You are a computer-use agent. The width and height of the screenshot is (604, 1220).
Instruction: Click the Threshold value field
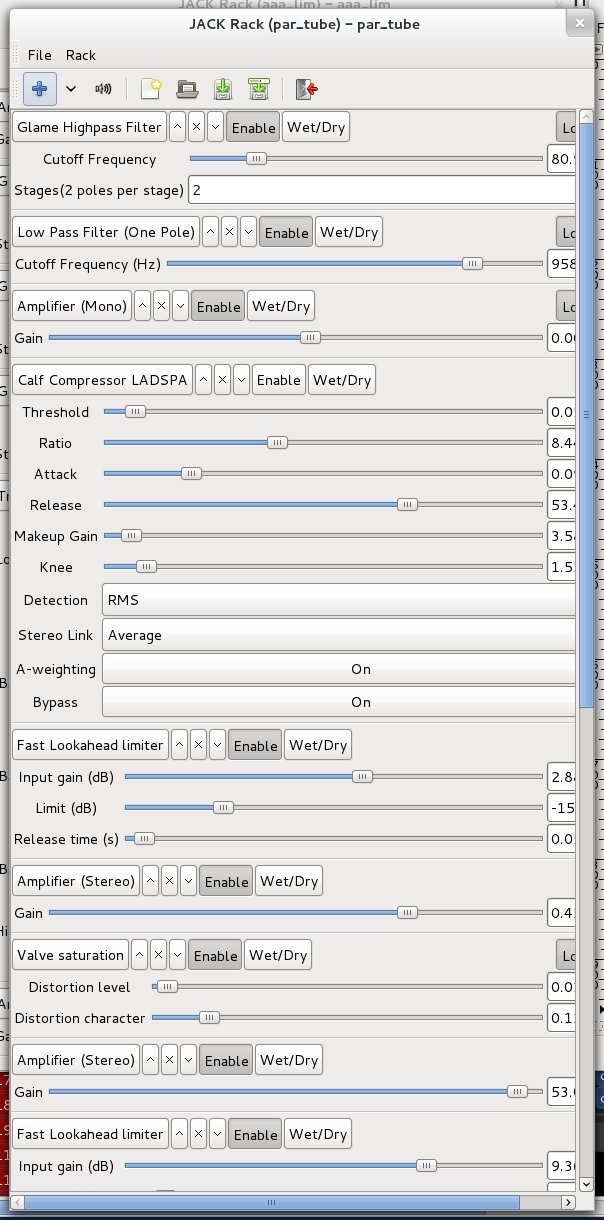(x=562, y=411)
